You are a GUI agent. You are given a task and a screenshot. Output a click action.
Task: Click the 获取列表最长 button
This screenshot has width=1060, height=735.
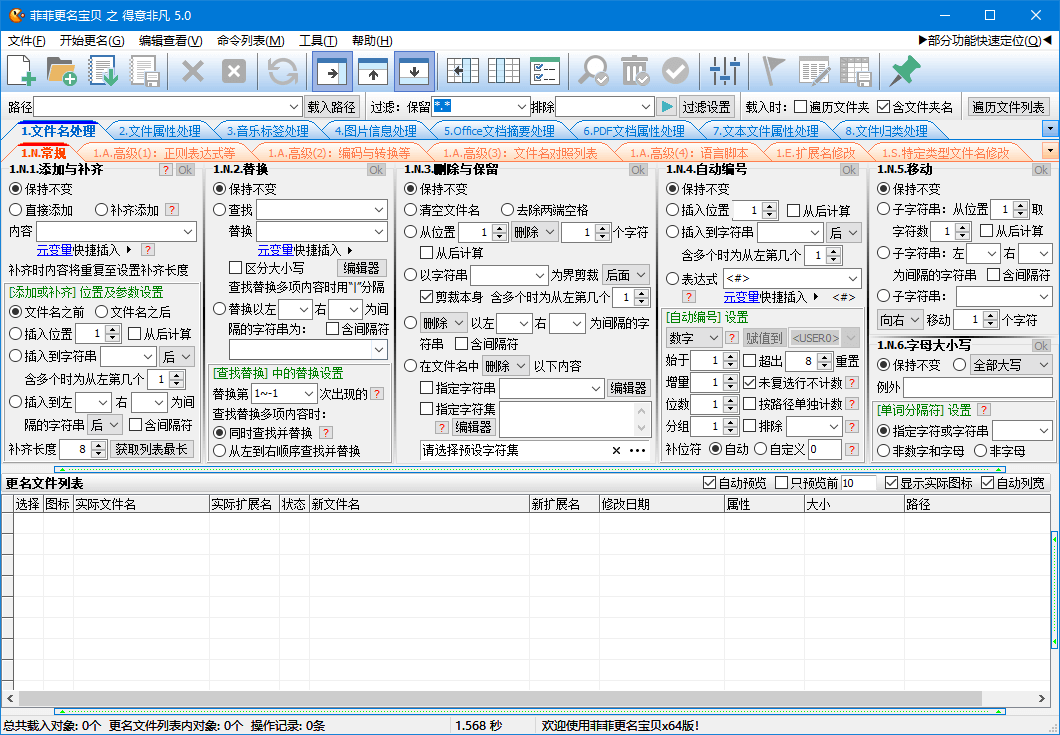click(x=151, y=449)
